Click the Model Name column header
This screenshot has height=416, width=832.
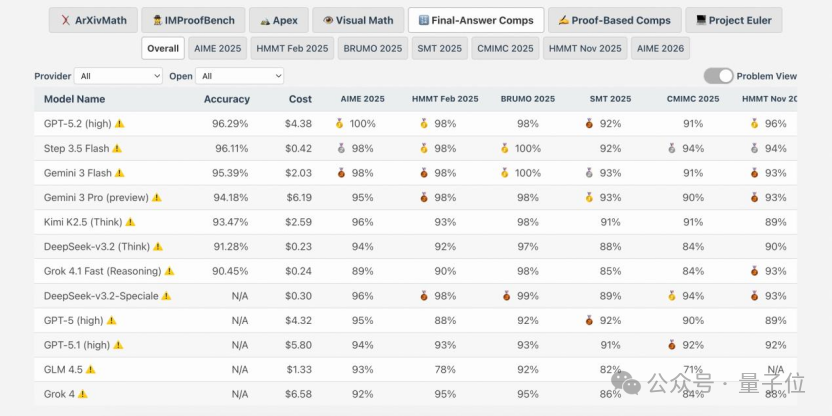(x=74, y=99)
